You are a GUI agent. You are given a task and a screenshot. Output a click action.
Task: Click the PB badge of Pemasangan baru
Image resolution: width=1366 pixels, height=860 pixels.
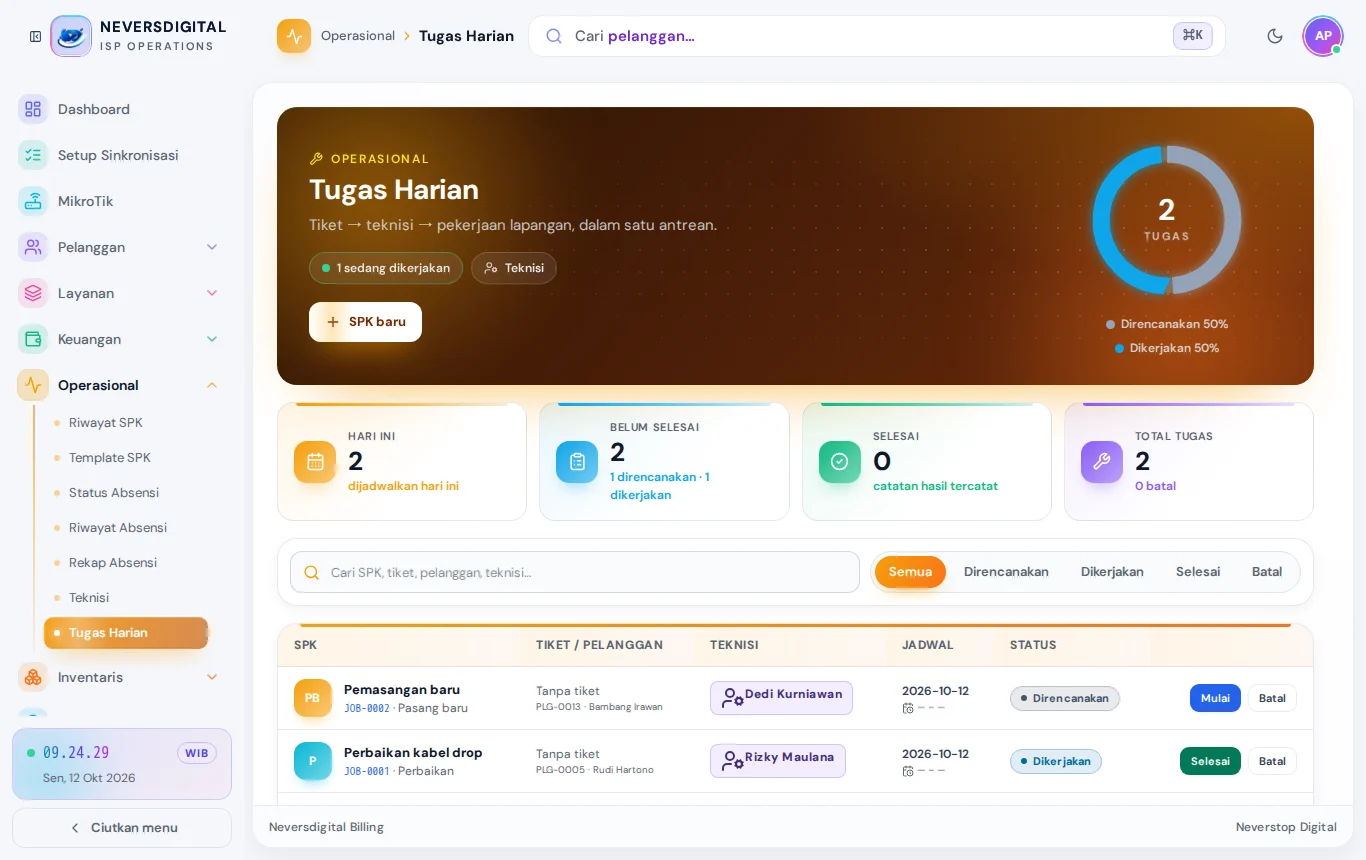point(313,698)
